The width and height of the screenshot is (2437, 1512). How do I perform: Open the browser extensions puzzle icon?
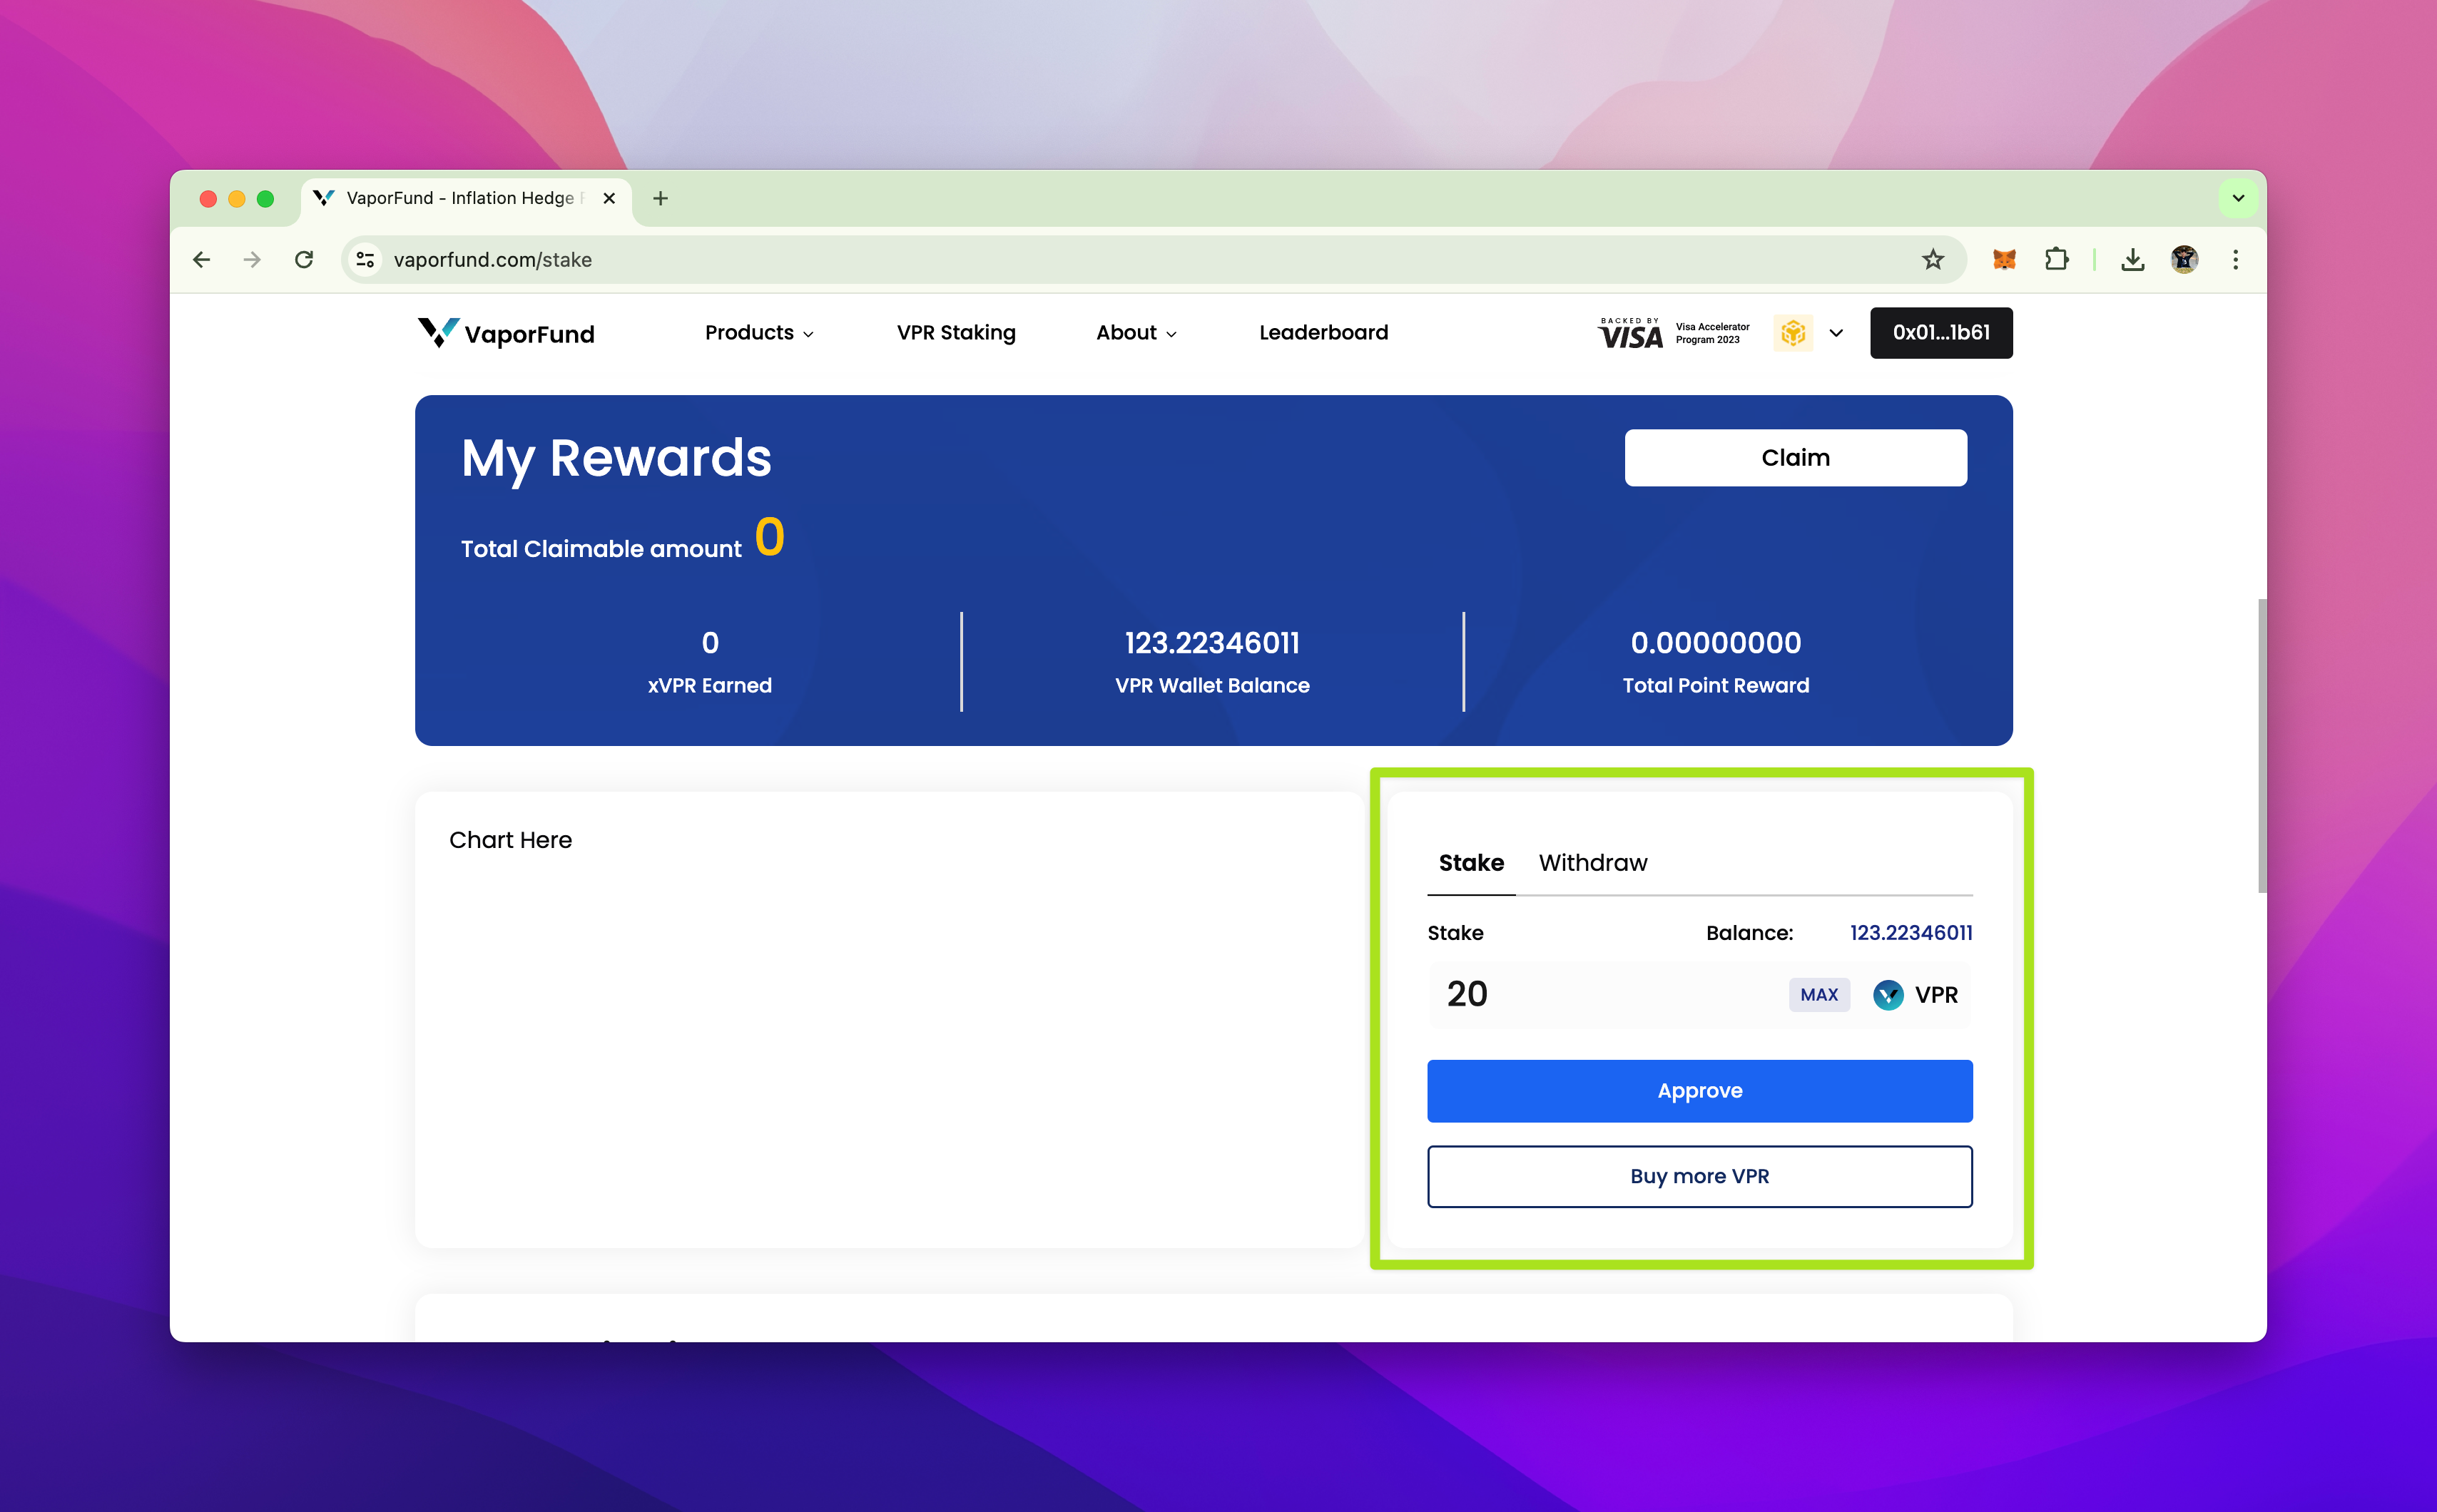click(2056, 260)
